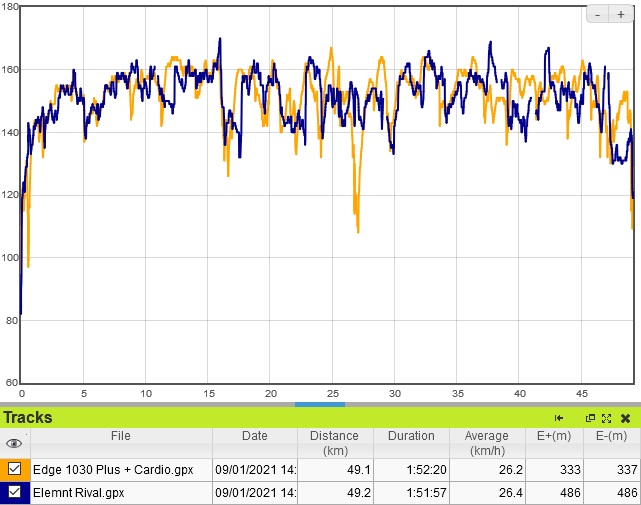
Task: Sort by Distance (km) column header
Action: pyautogui.click(x=334, y=443)
